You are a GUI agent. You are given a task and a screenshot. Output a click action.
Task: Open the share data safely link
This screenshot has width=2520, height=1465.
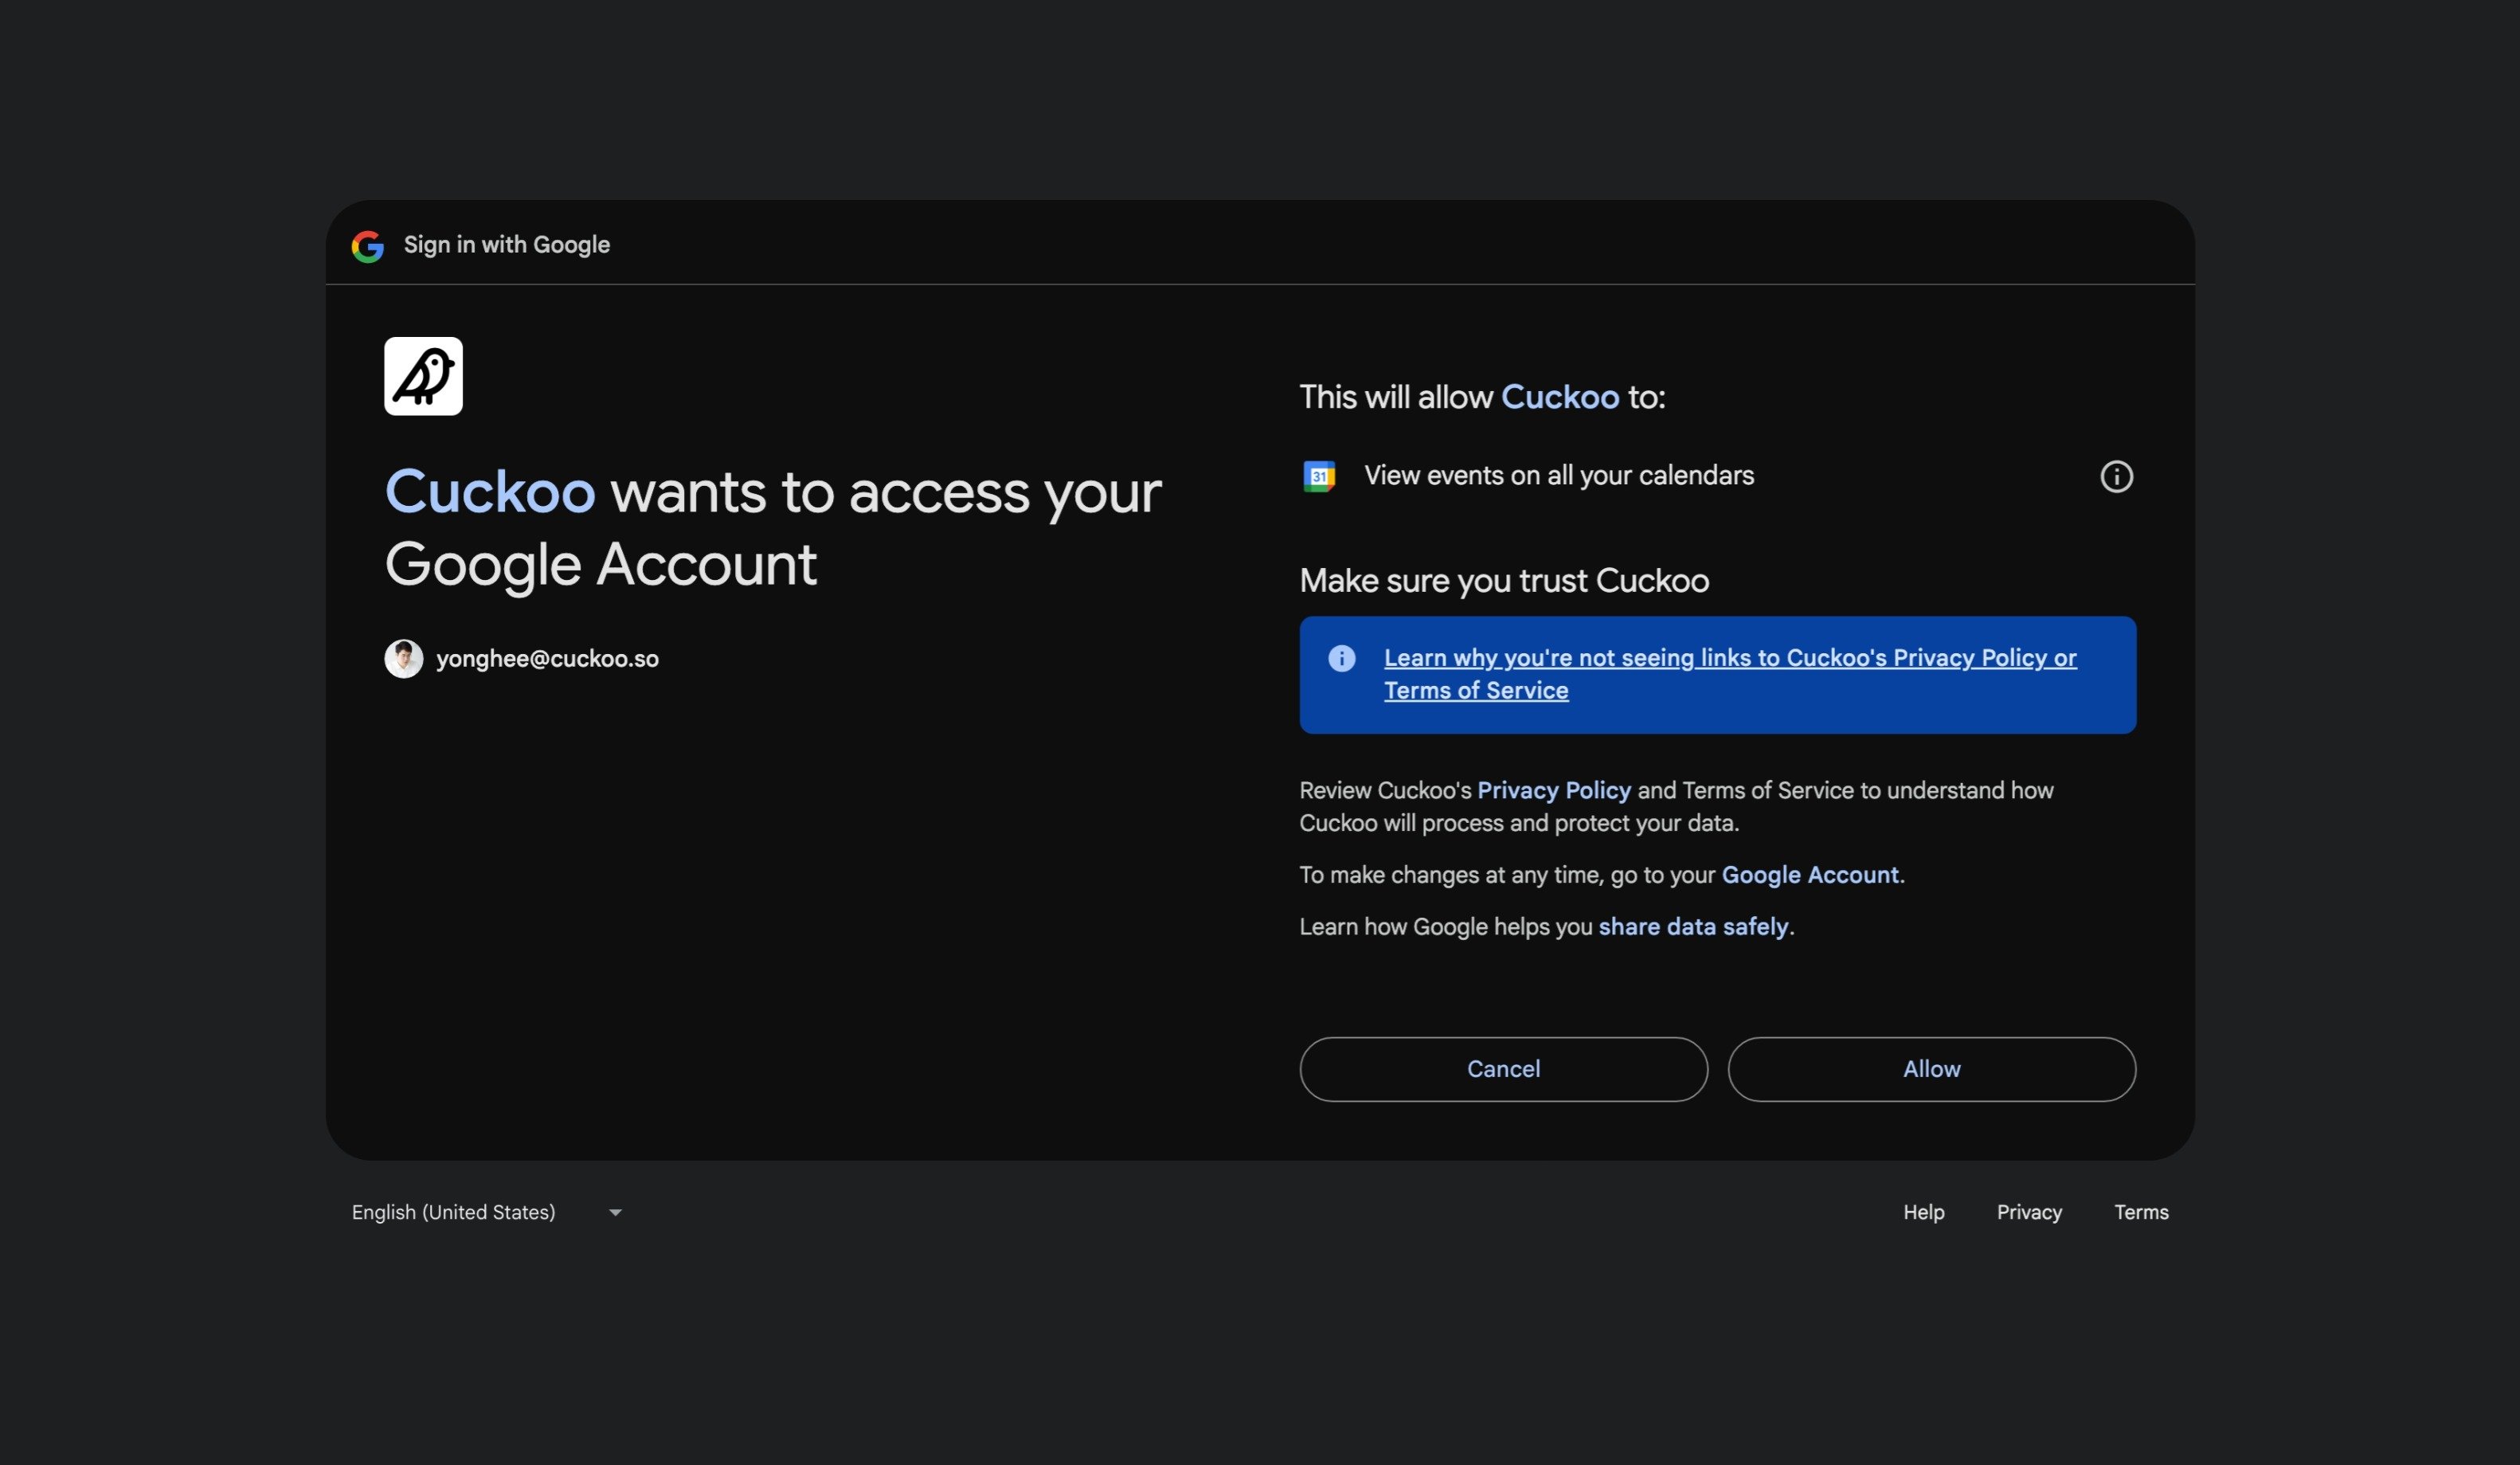tap(1693, 927)
